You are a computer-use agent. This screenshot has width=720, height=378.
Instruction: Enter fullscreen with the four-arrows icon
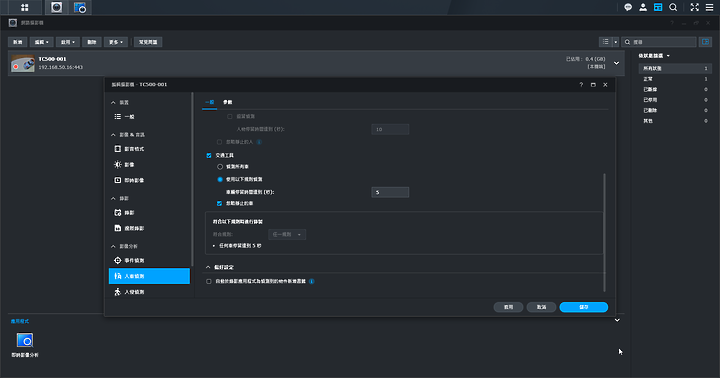[x=694, y=7]
